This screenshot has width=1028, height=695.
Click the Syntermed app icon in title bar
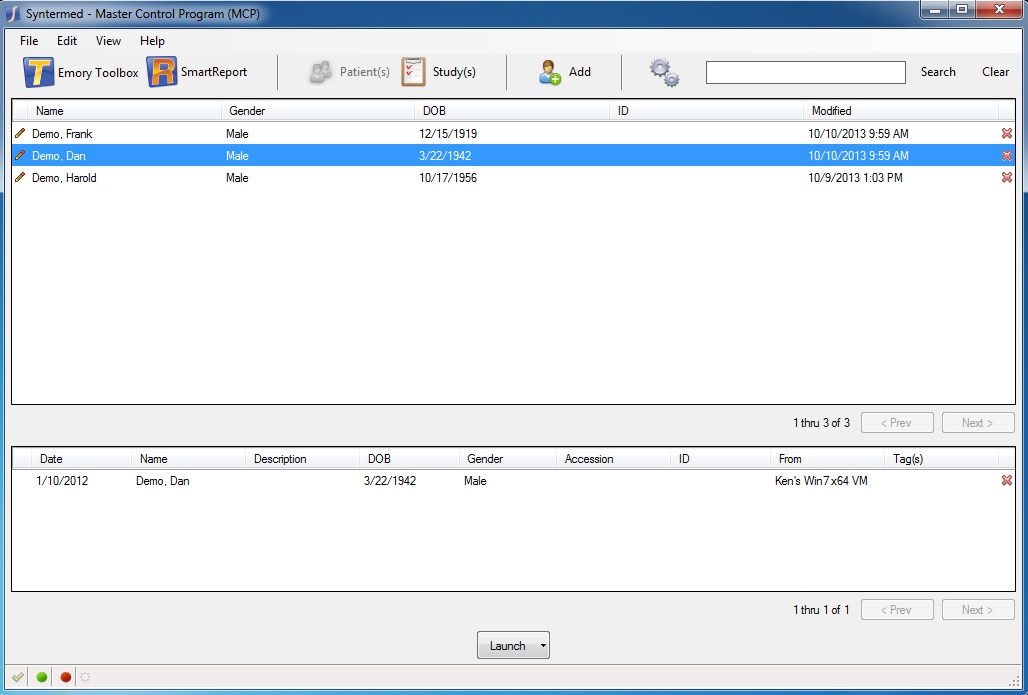click(12, 13)
